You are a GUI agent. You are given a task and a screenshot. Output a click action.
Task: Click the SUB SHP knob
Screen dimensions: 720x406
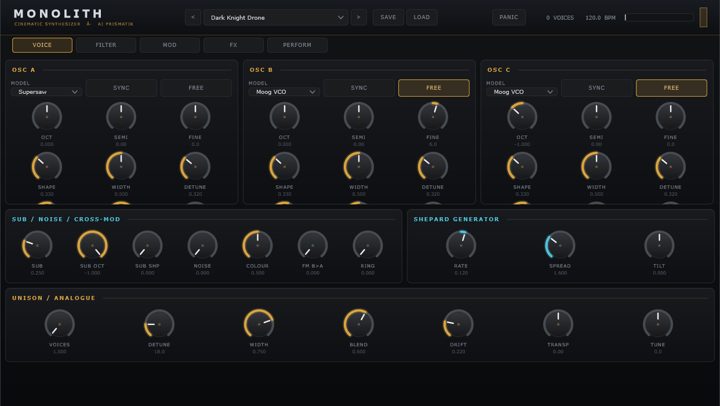(x=147, y=245)
